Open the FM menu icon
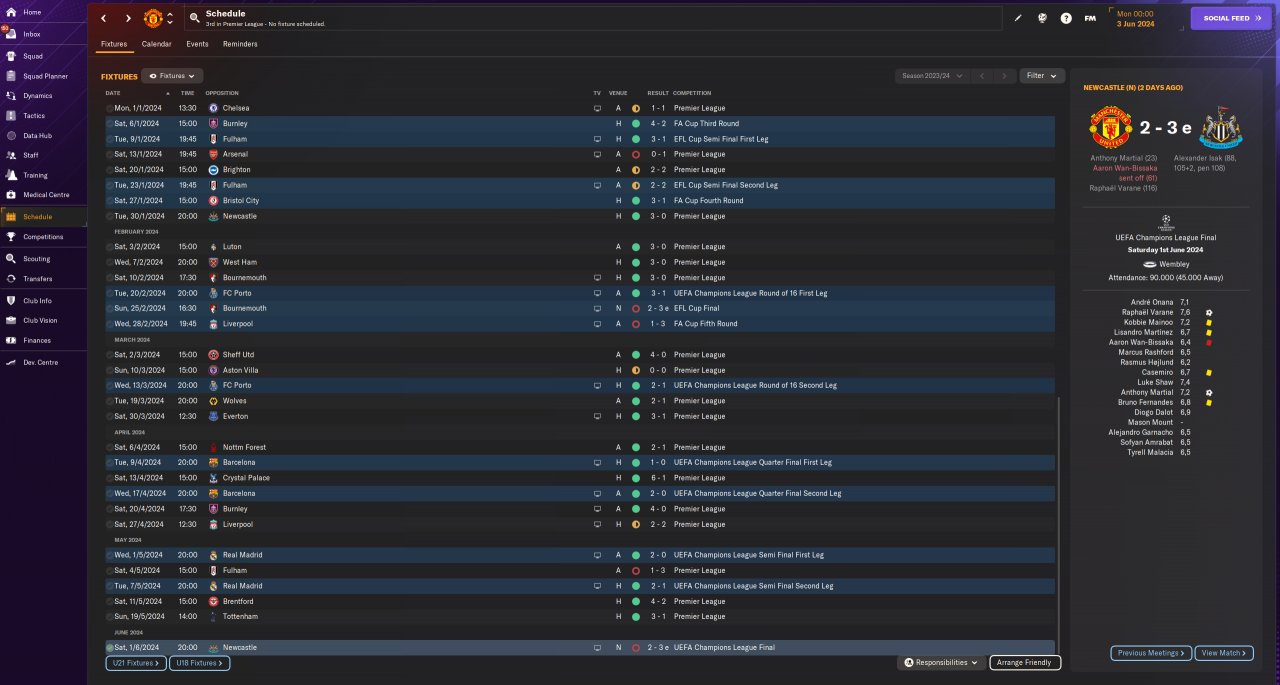 [1090, 18]
